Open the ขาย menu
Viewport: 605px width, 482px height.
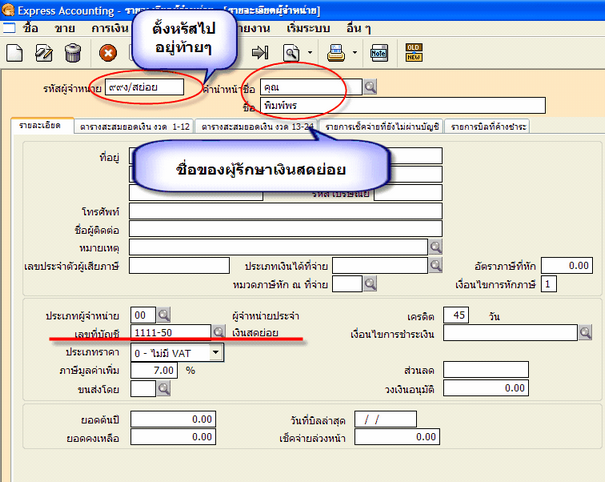point(64,27)
